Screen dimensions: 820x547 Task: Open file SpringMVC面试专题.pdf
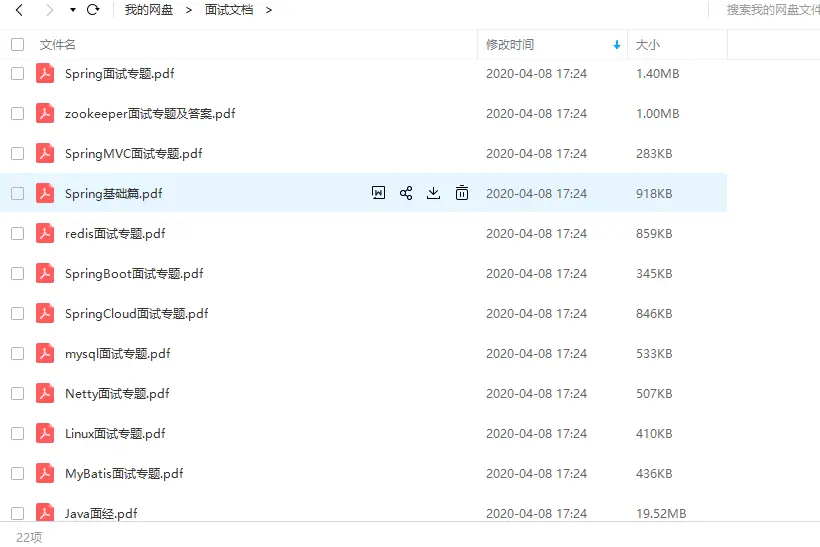133,154
